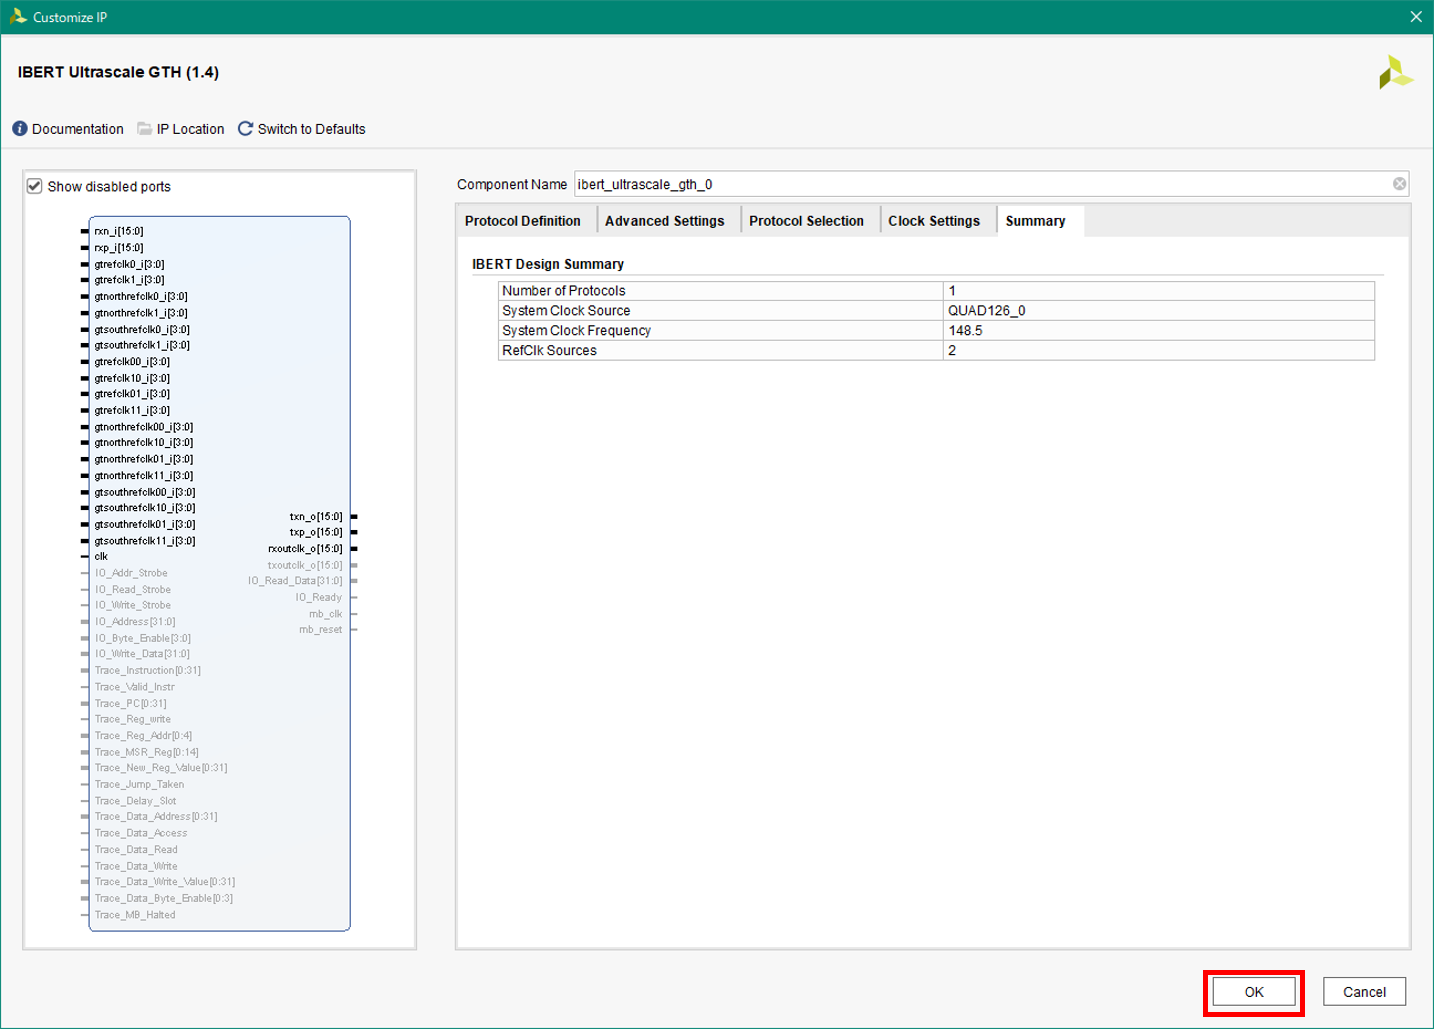Select the rxp_i[15:0] port
The height and width of the screenshot is (1029, 1434).
coord(119,247)
